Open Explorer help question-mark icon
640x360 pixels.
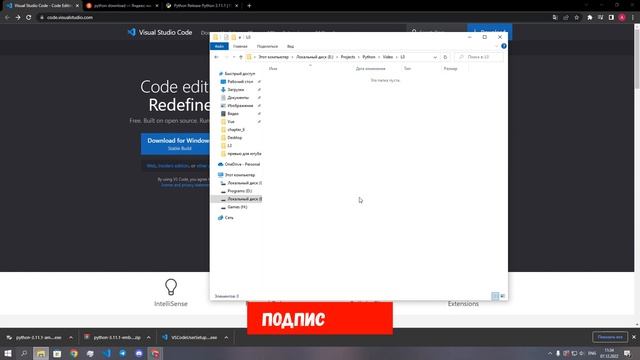tap(504, 46)
